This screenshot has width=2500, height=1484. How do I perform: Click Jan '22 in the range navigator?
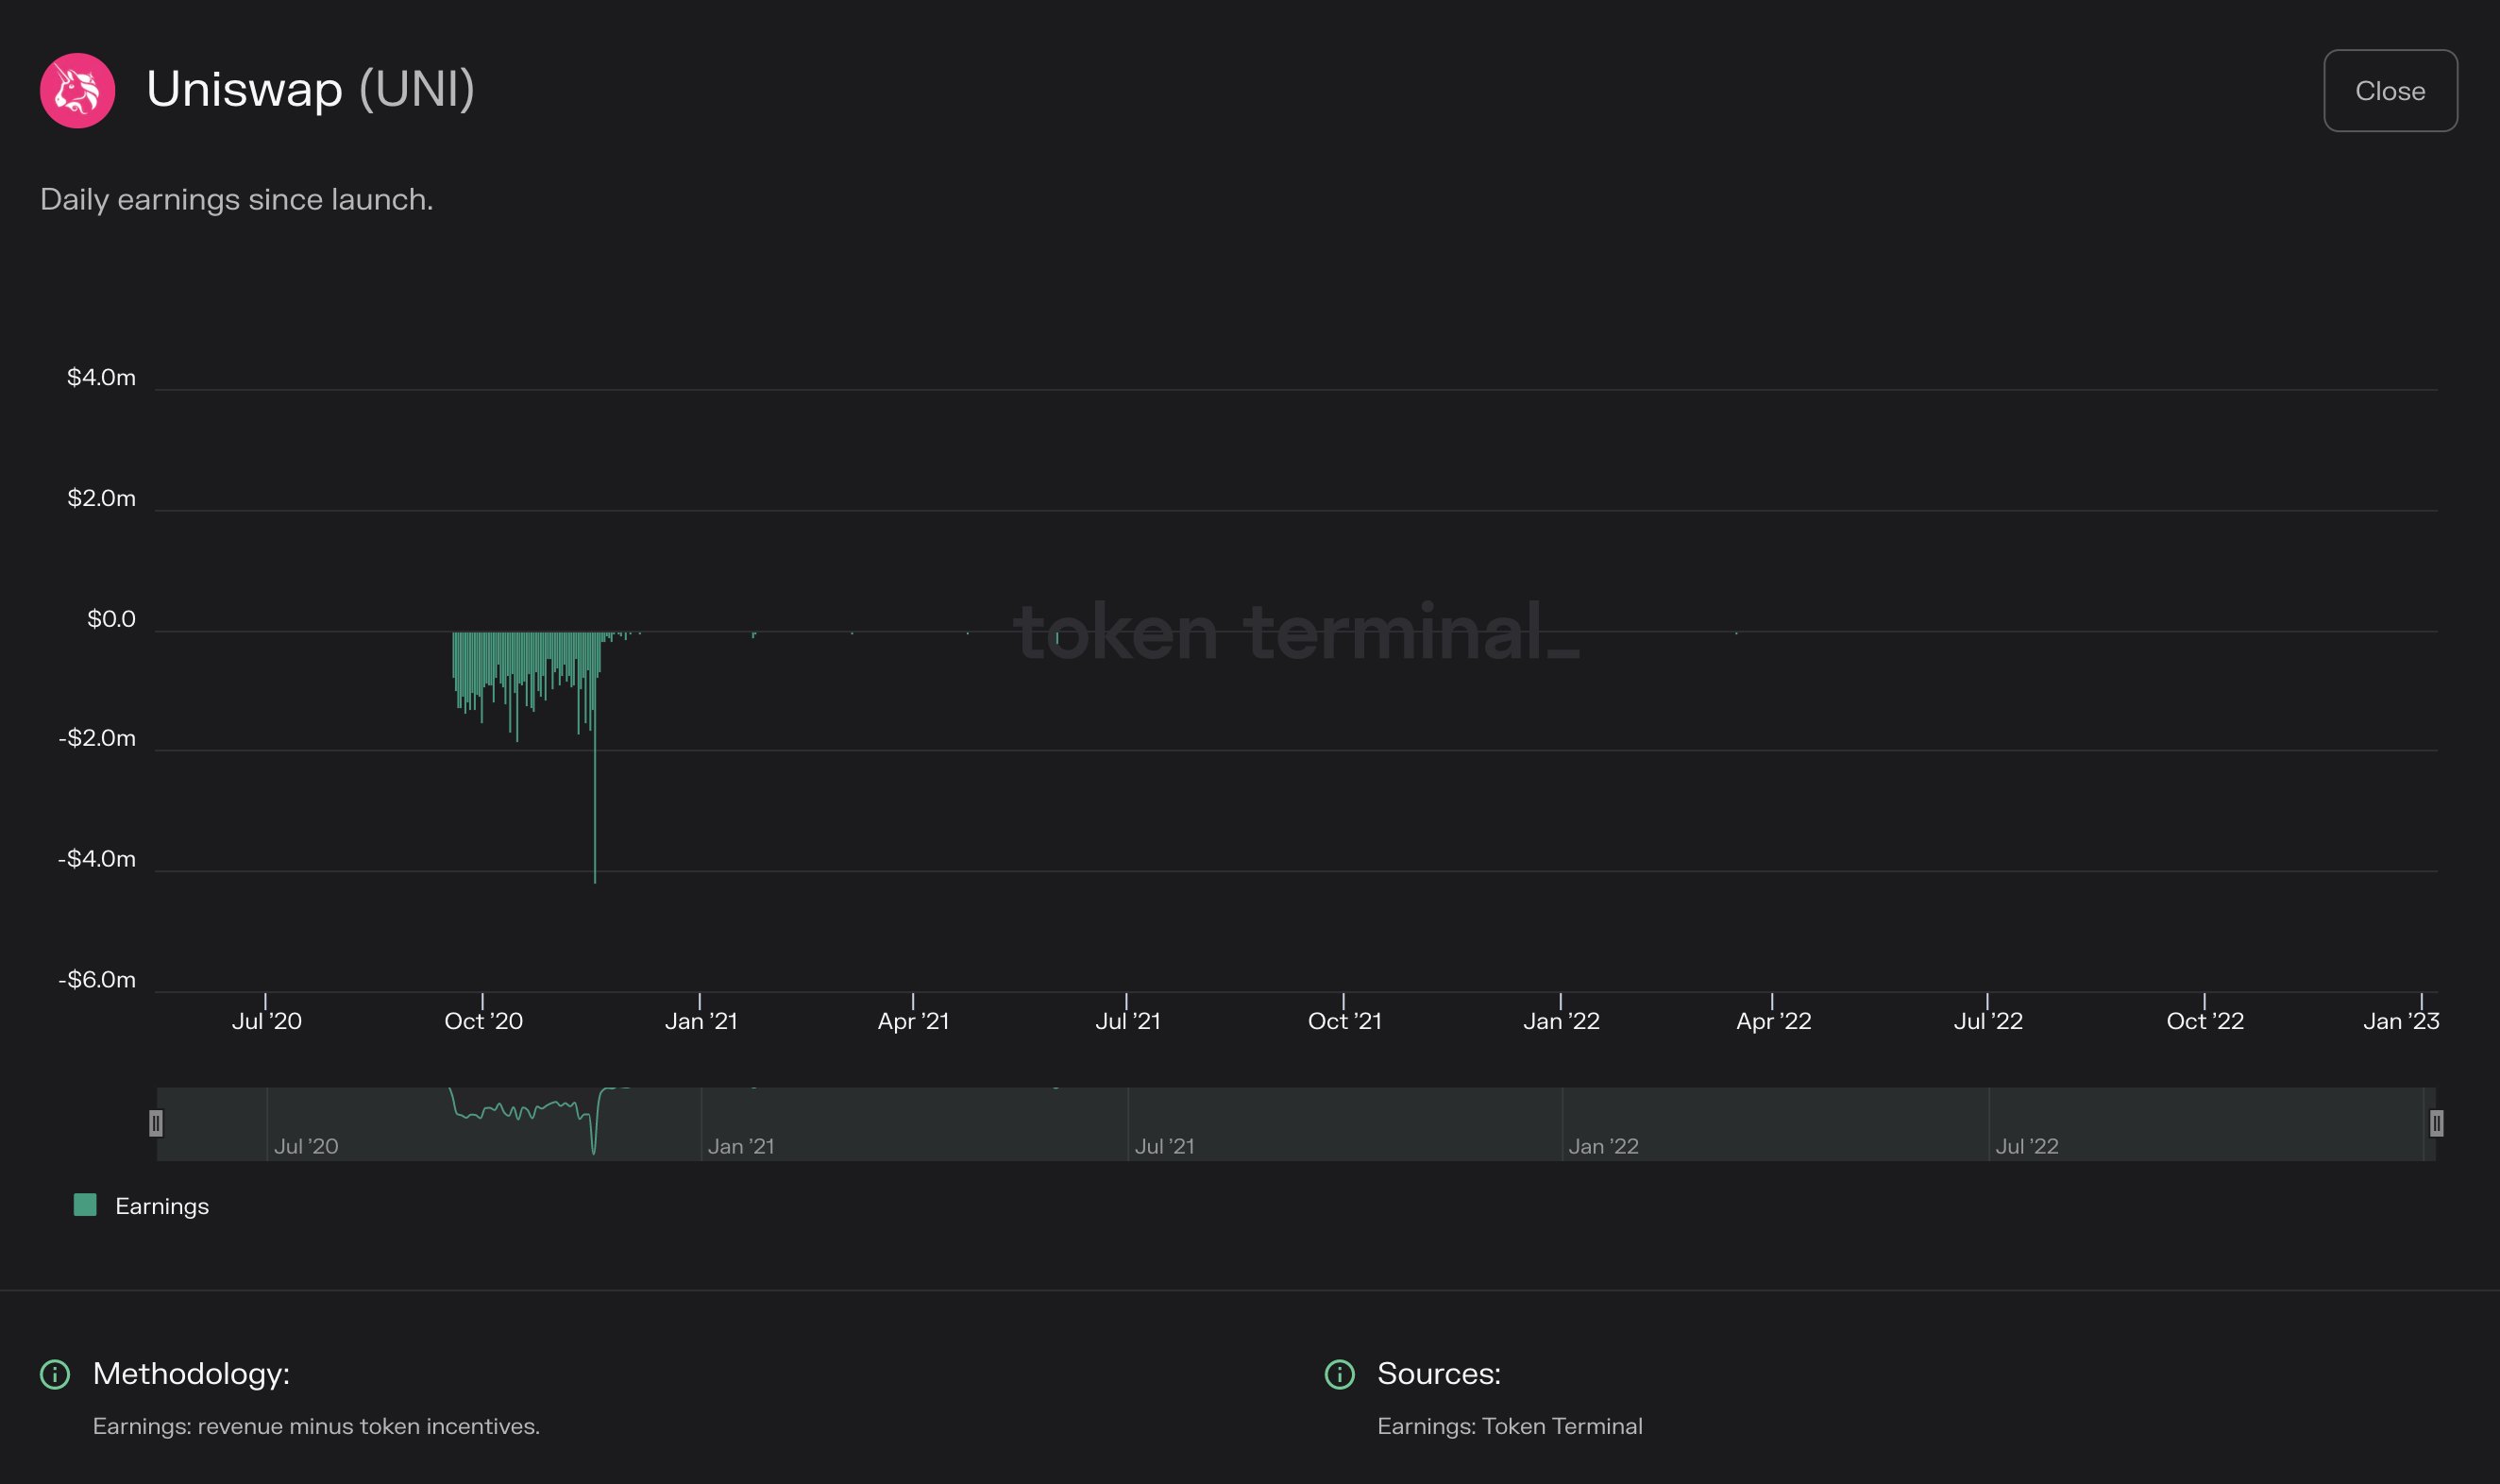tap(1603, 1146)
